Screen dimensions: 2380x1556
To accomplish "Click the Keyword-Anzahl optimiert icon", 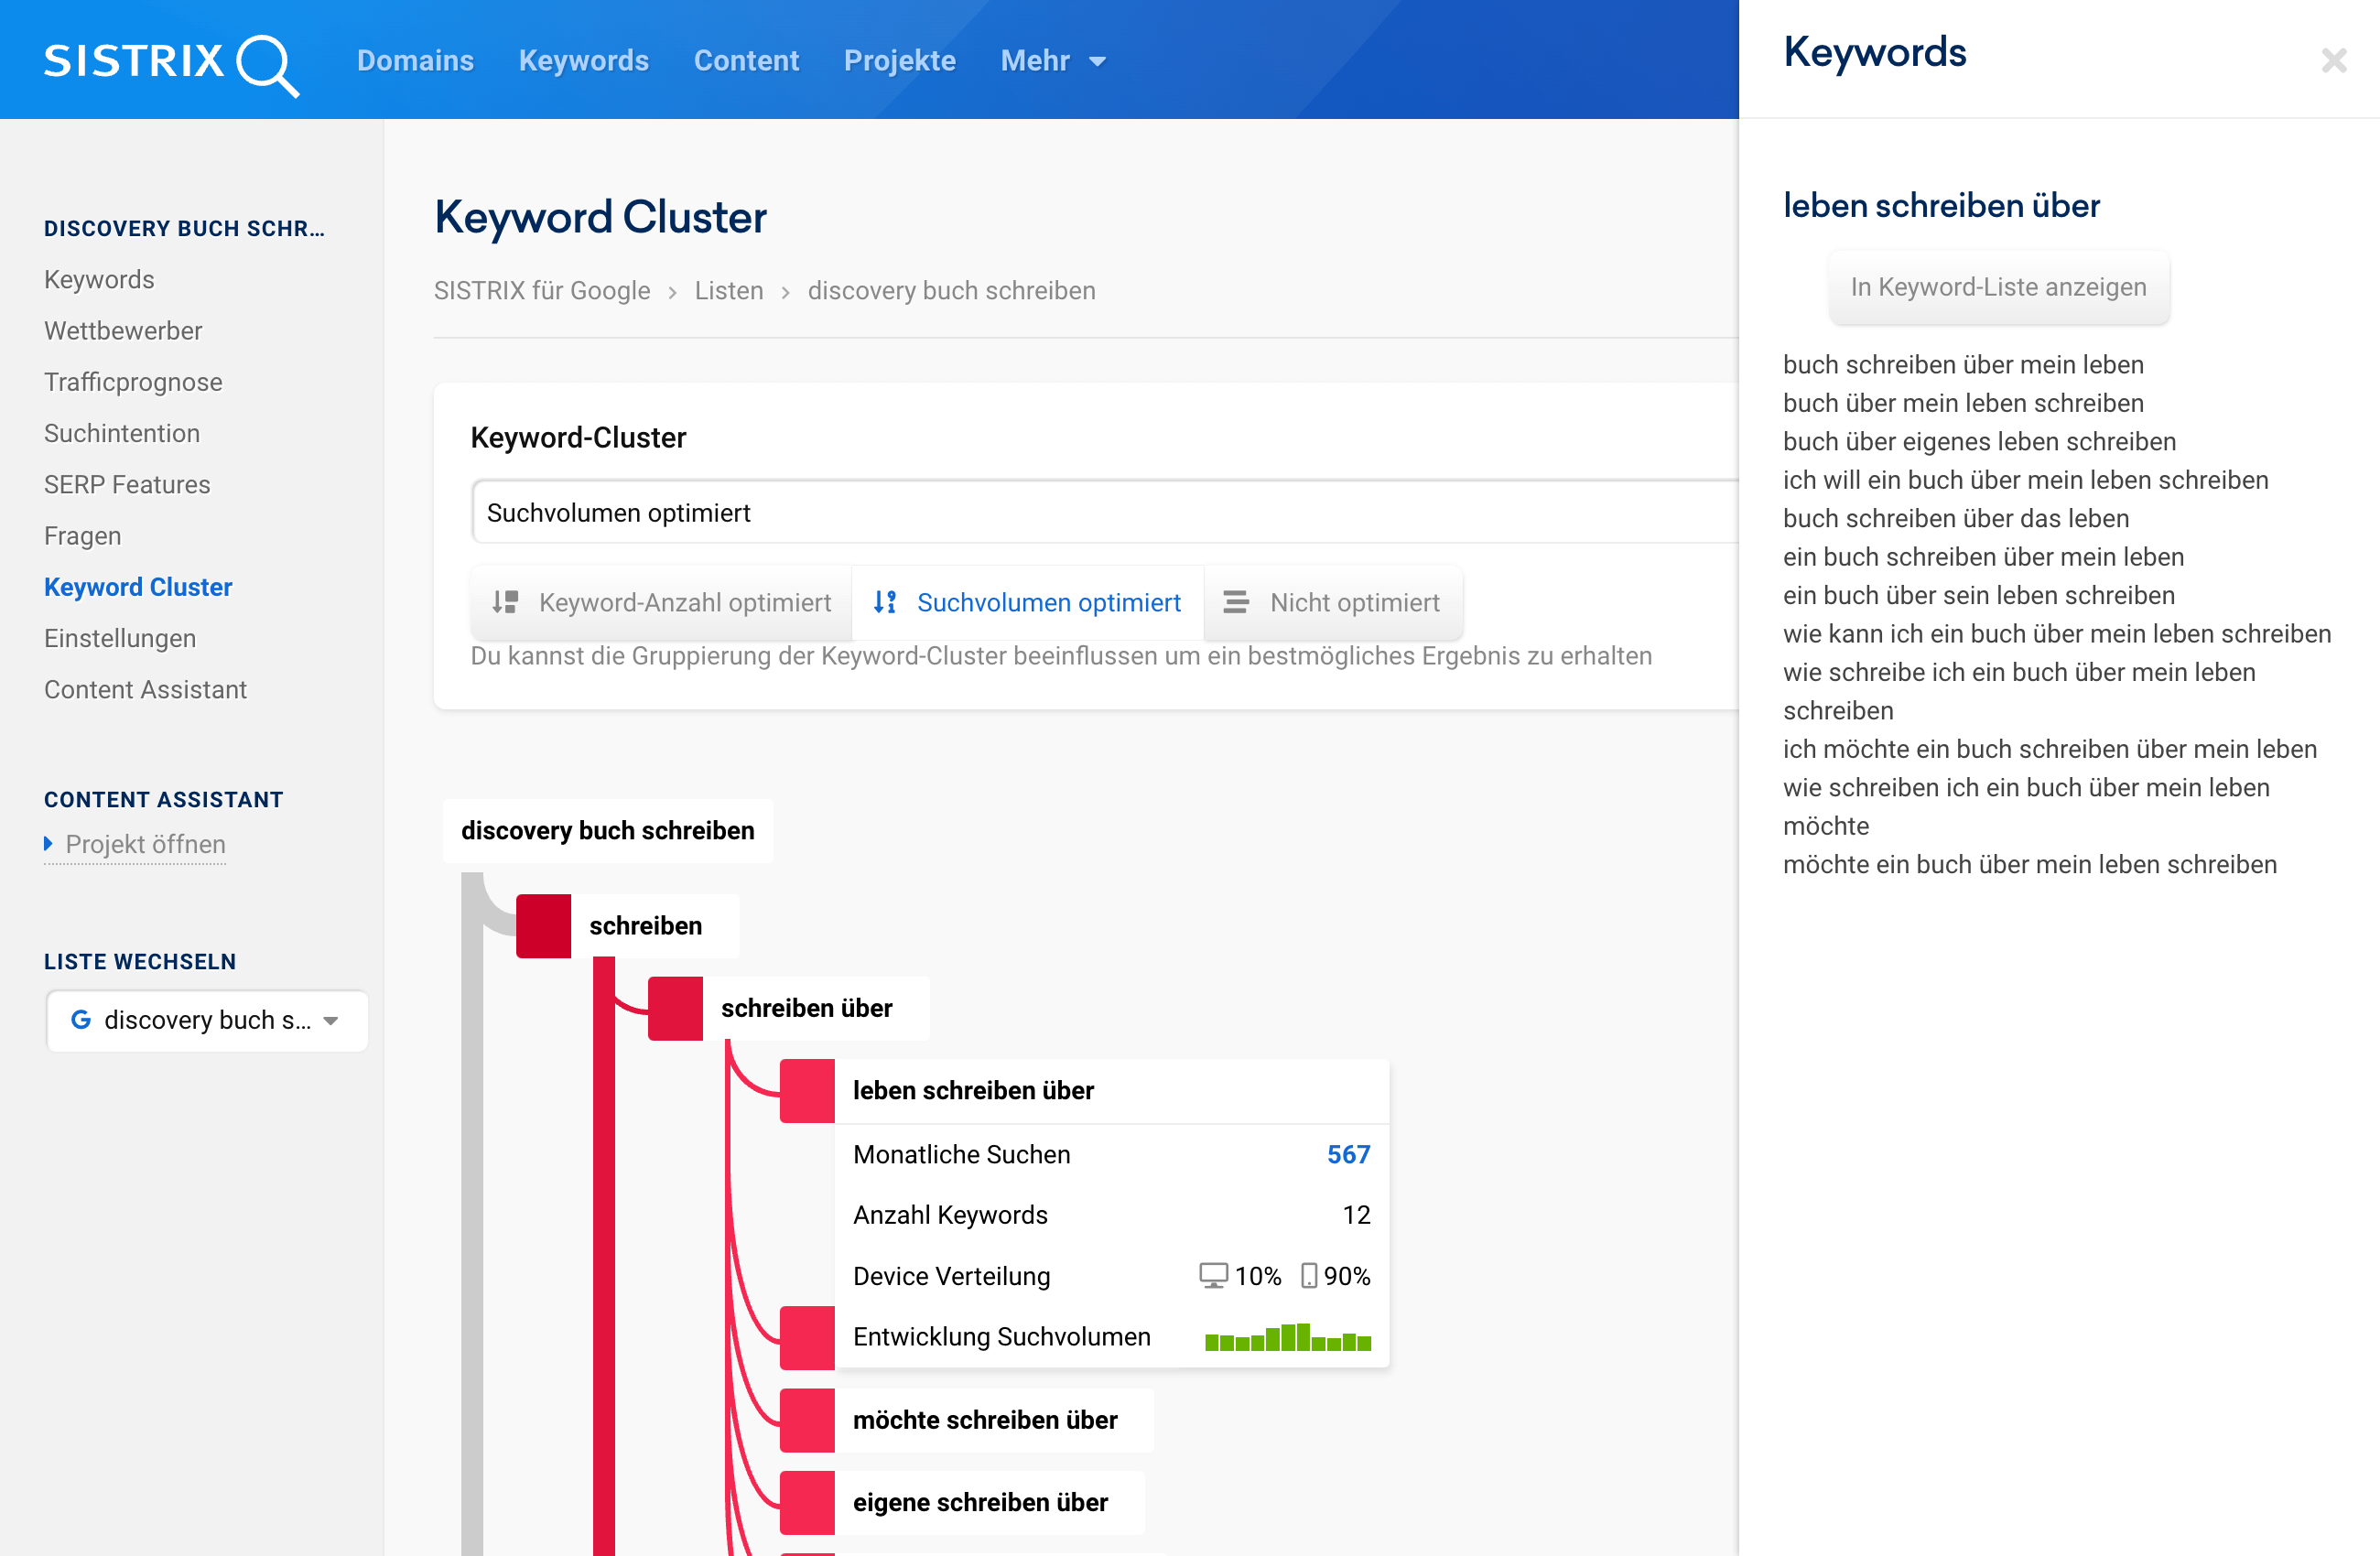I will 505,602.
